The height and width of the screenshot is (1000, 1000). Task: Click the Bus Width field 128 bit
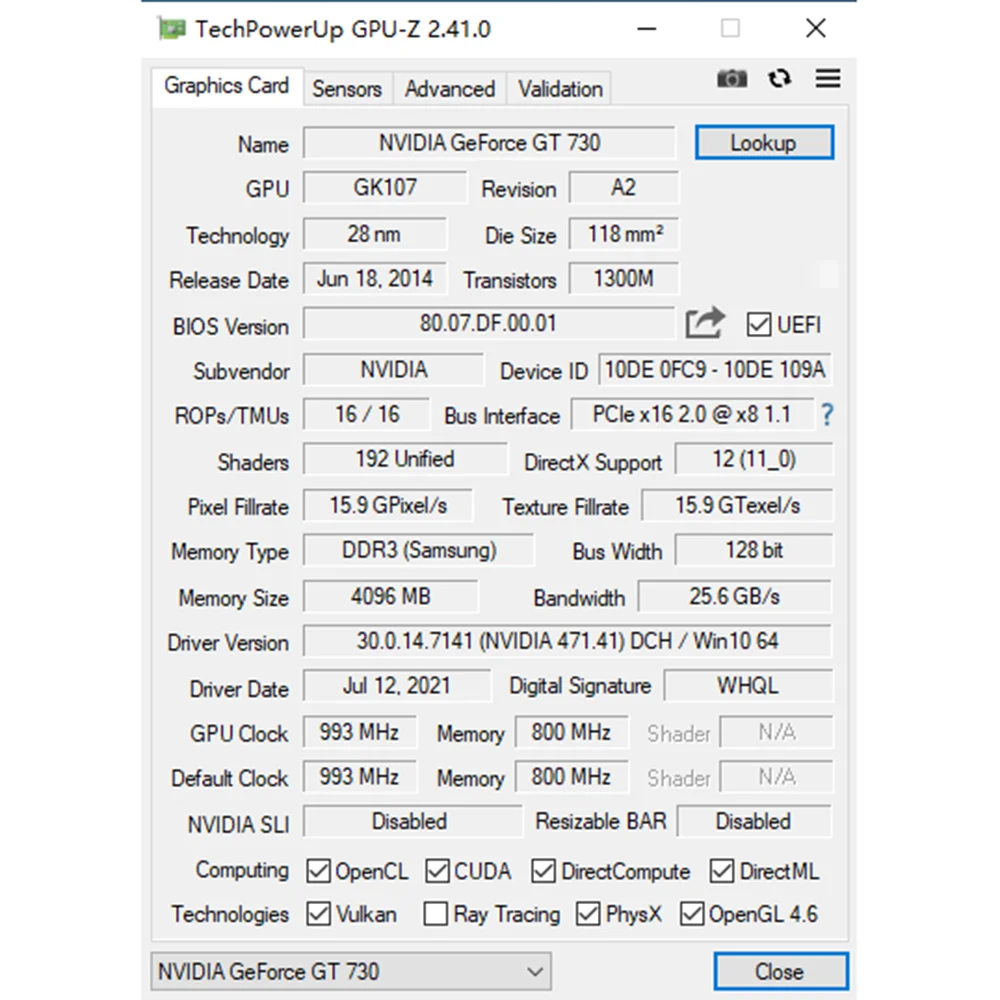point(754,550)
